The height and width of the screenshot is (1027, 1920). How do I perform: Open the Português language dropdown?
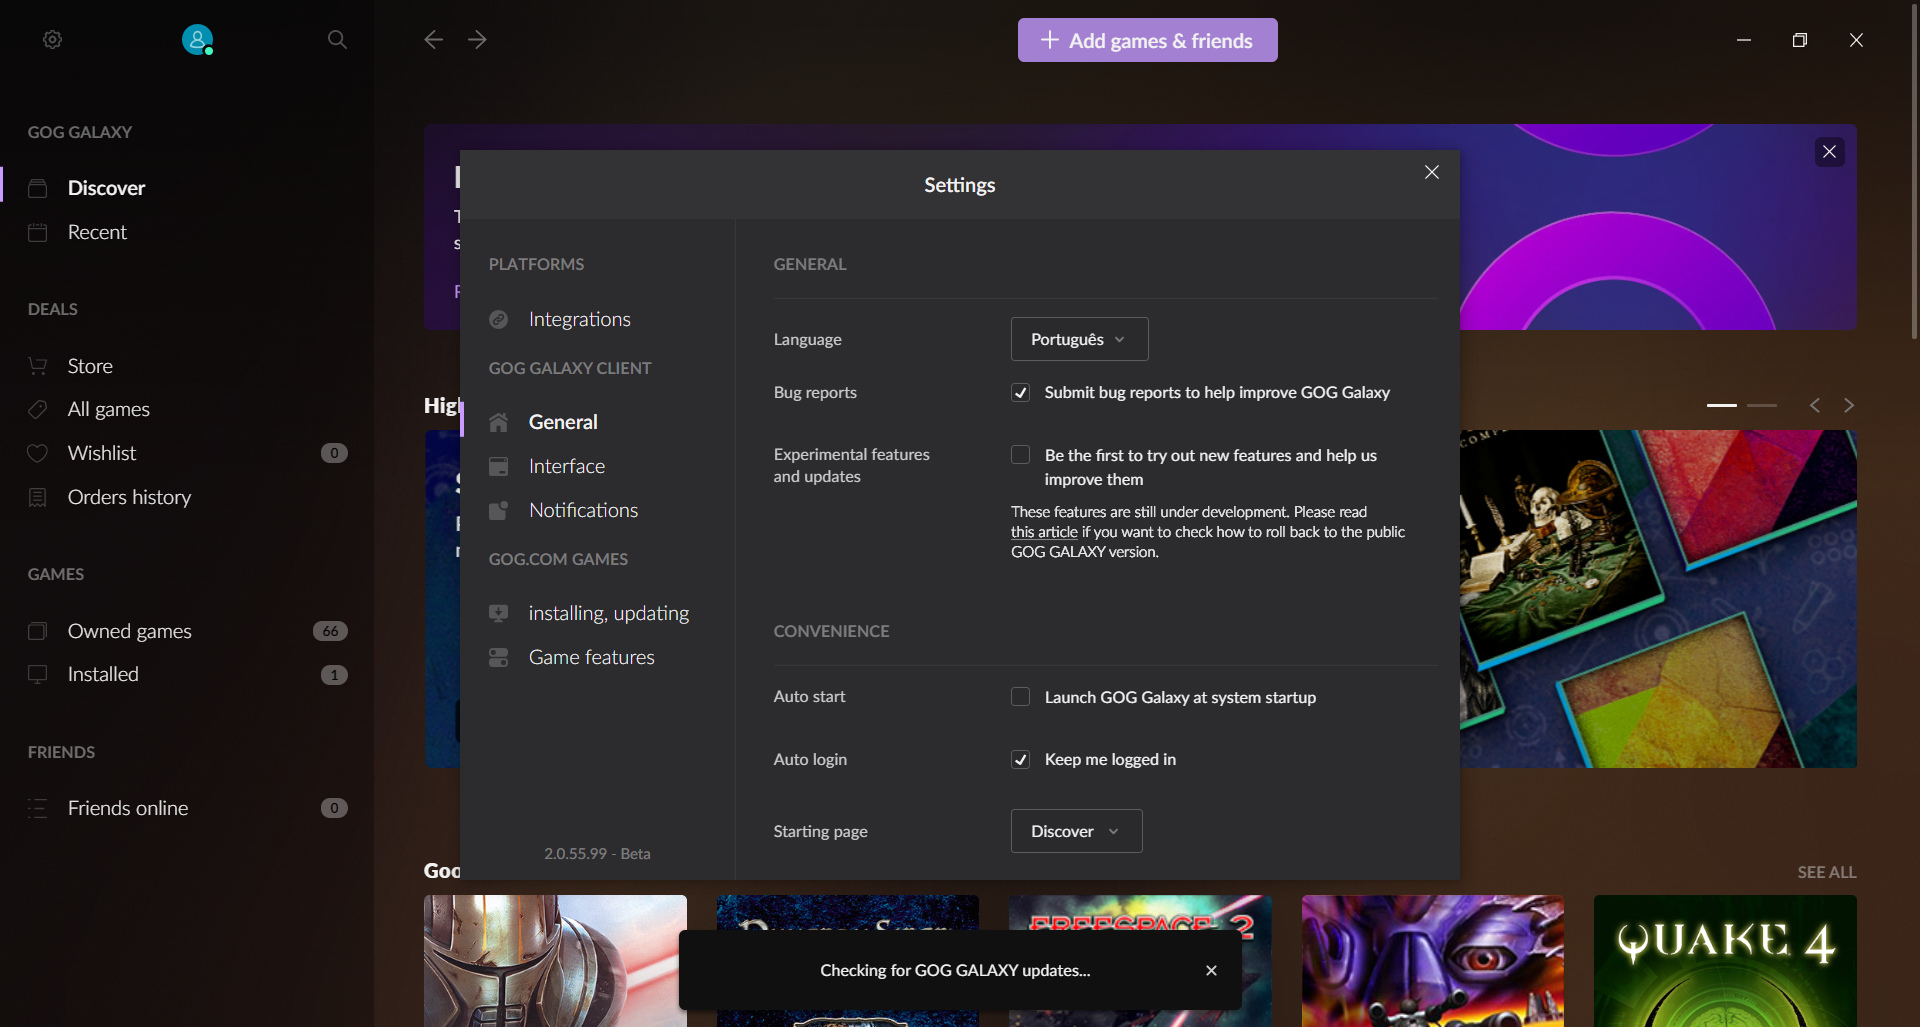pyautogui.click(x=1079, y=339)
